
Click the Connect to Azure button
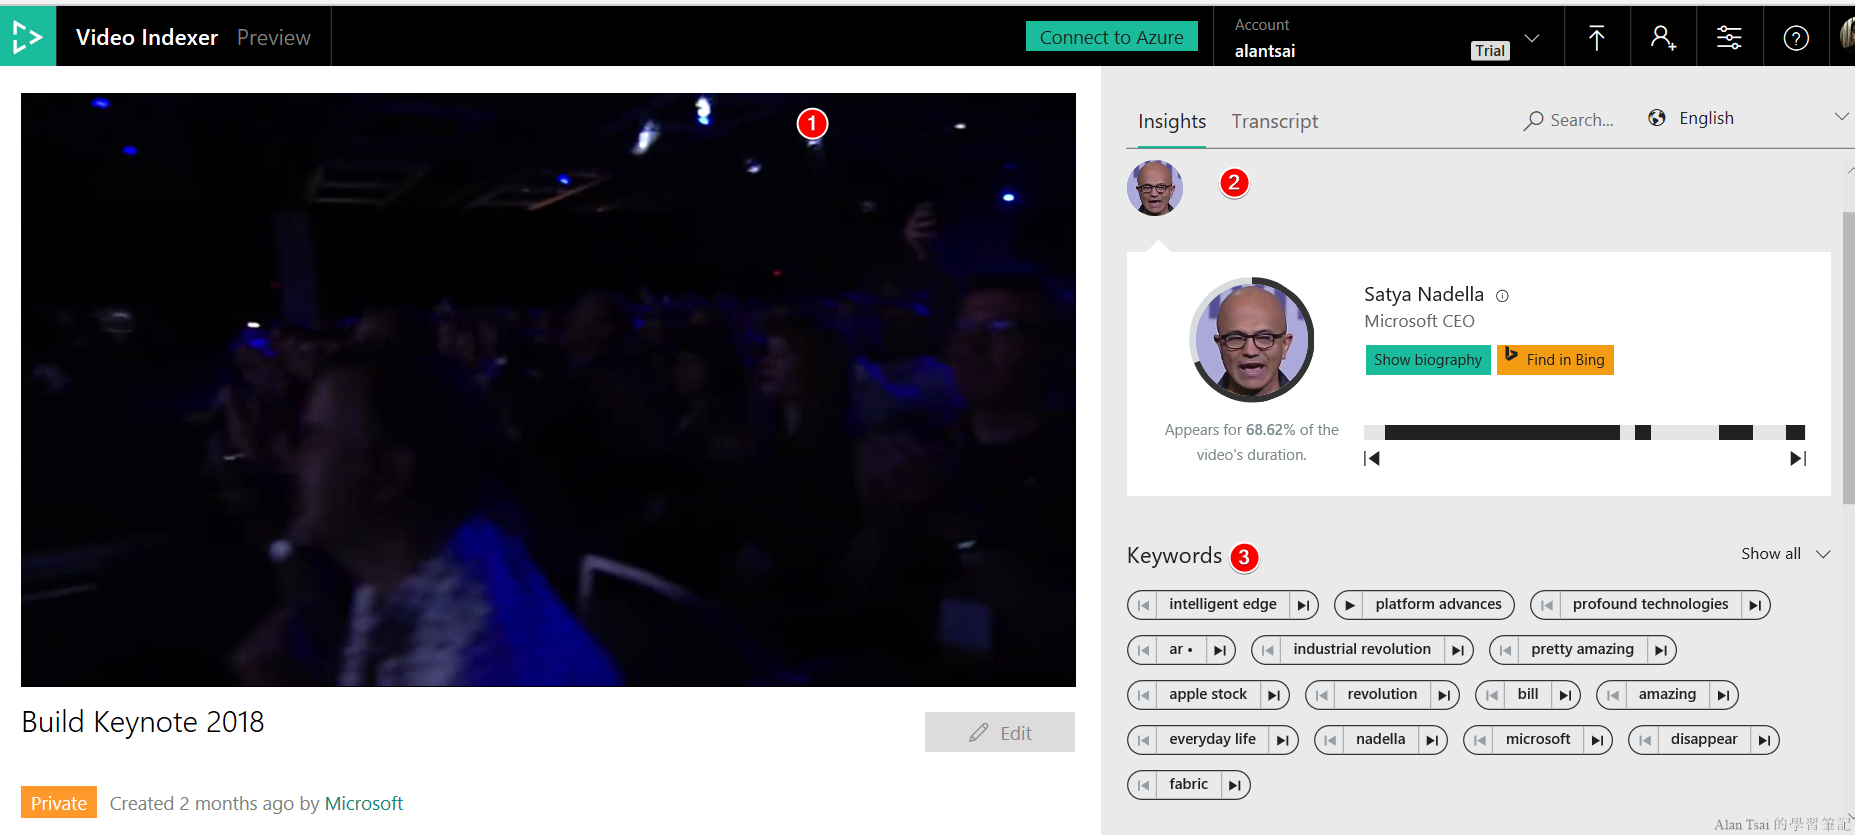[1112, 37]
